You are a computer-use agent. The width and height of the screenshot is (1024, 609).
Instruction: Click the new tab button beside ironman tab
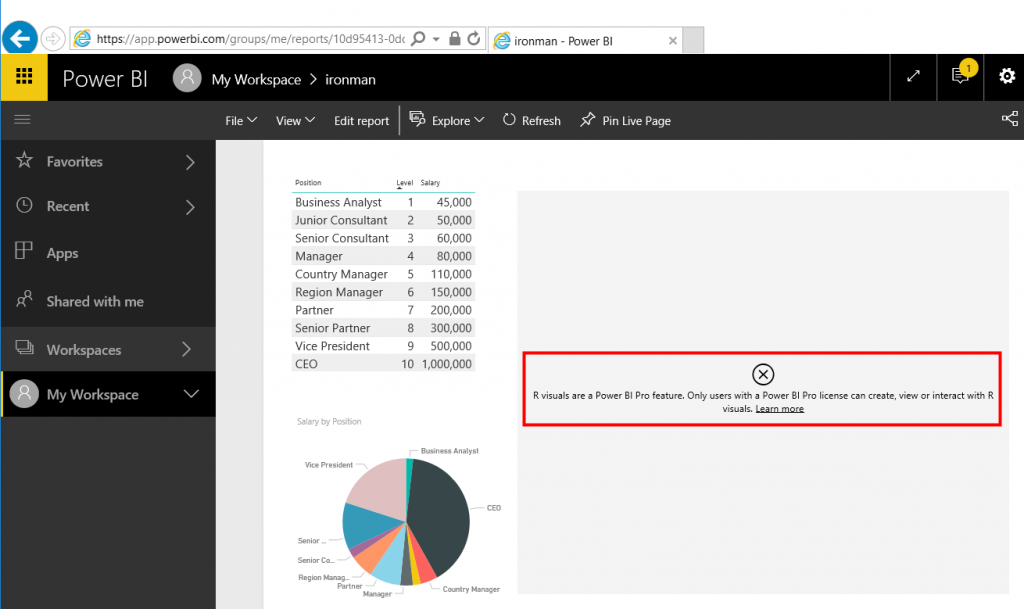pos(693,40)
